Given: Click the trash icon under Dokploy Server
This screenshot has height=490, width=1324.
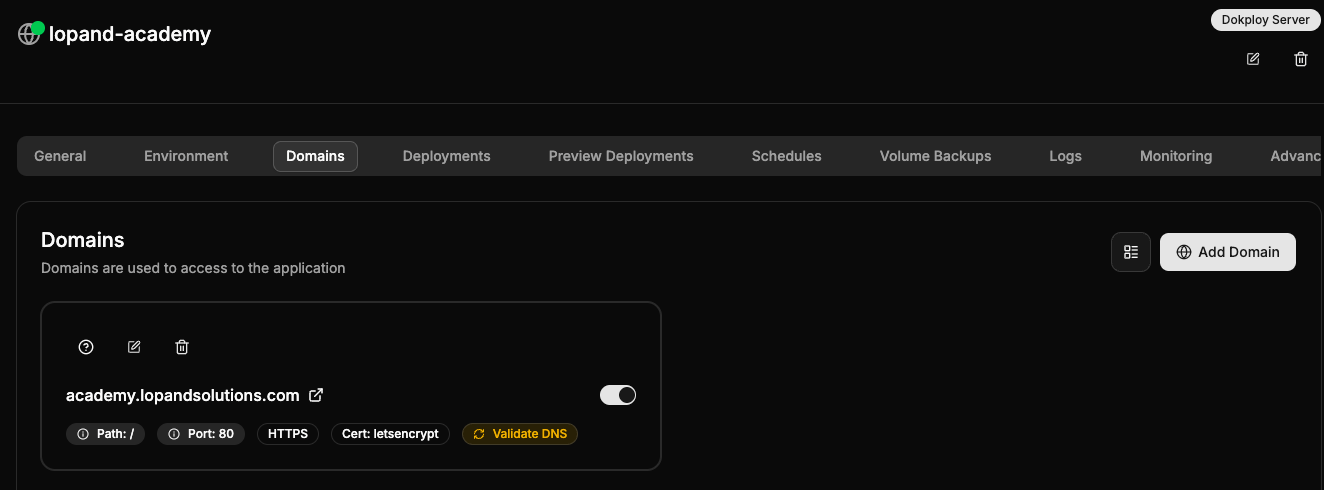Looking at the screenshot, I should tap(1301, 59).
